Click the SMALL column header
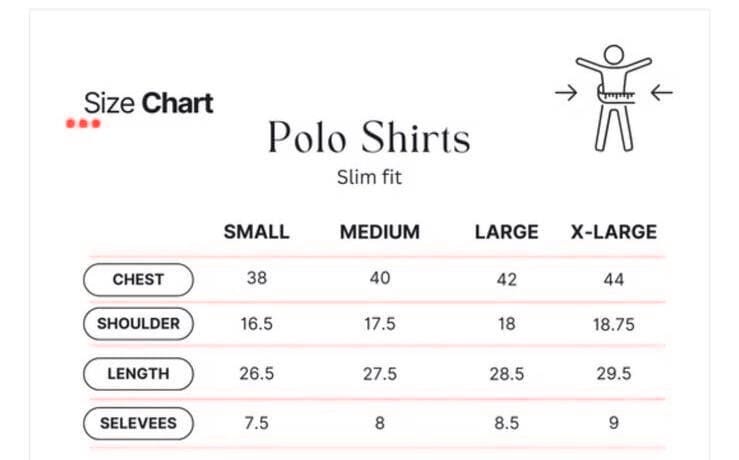This screenshot has height=460, width=739. pos(256,232)
